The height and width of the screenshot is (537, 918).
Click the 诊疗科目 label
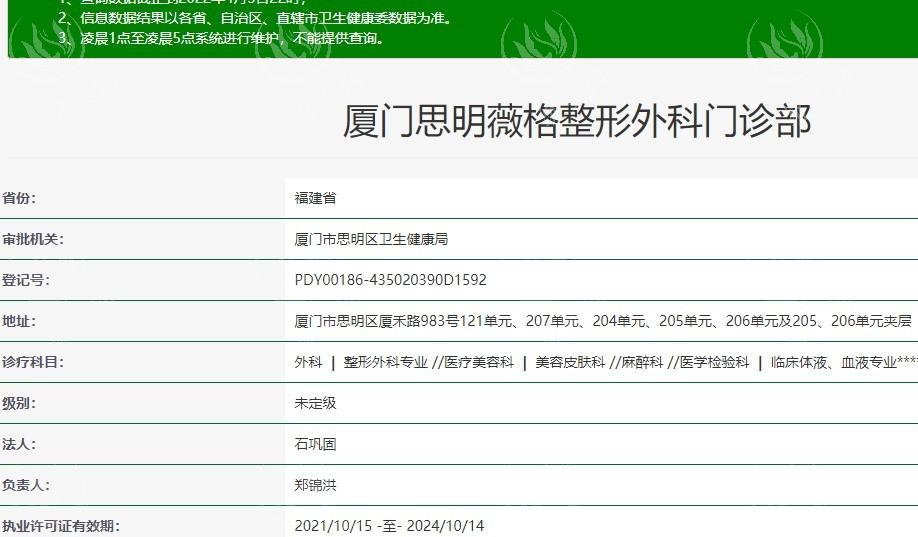point(33,362)
